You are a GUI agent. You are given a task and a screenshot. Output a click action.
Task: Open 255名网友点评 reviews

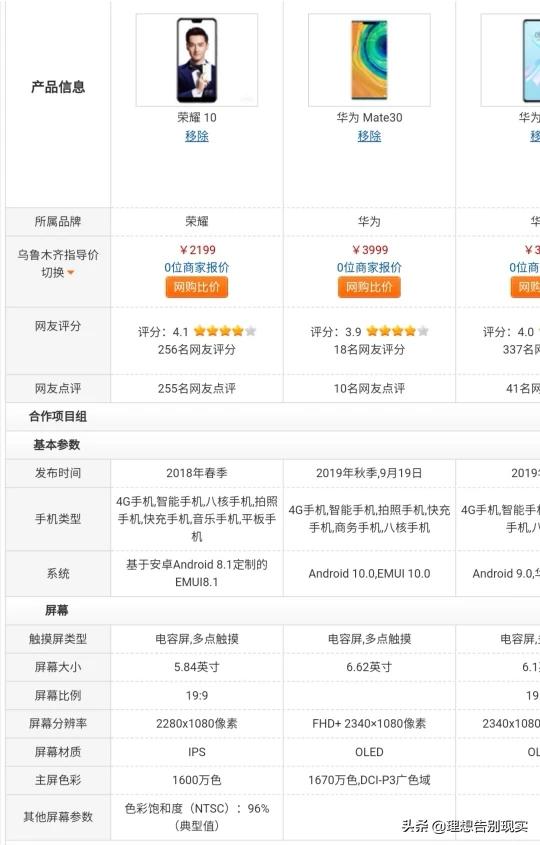pos(197,389)
